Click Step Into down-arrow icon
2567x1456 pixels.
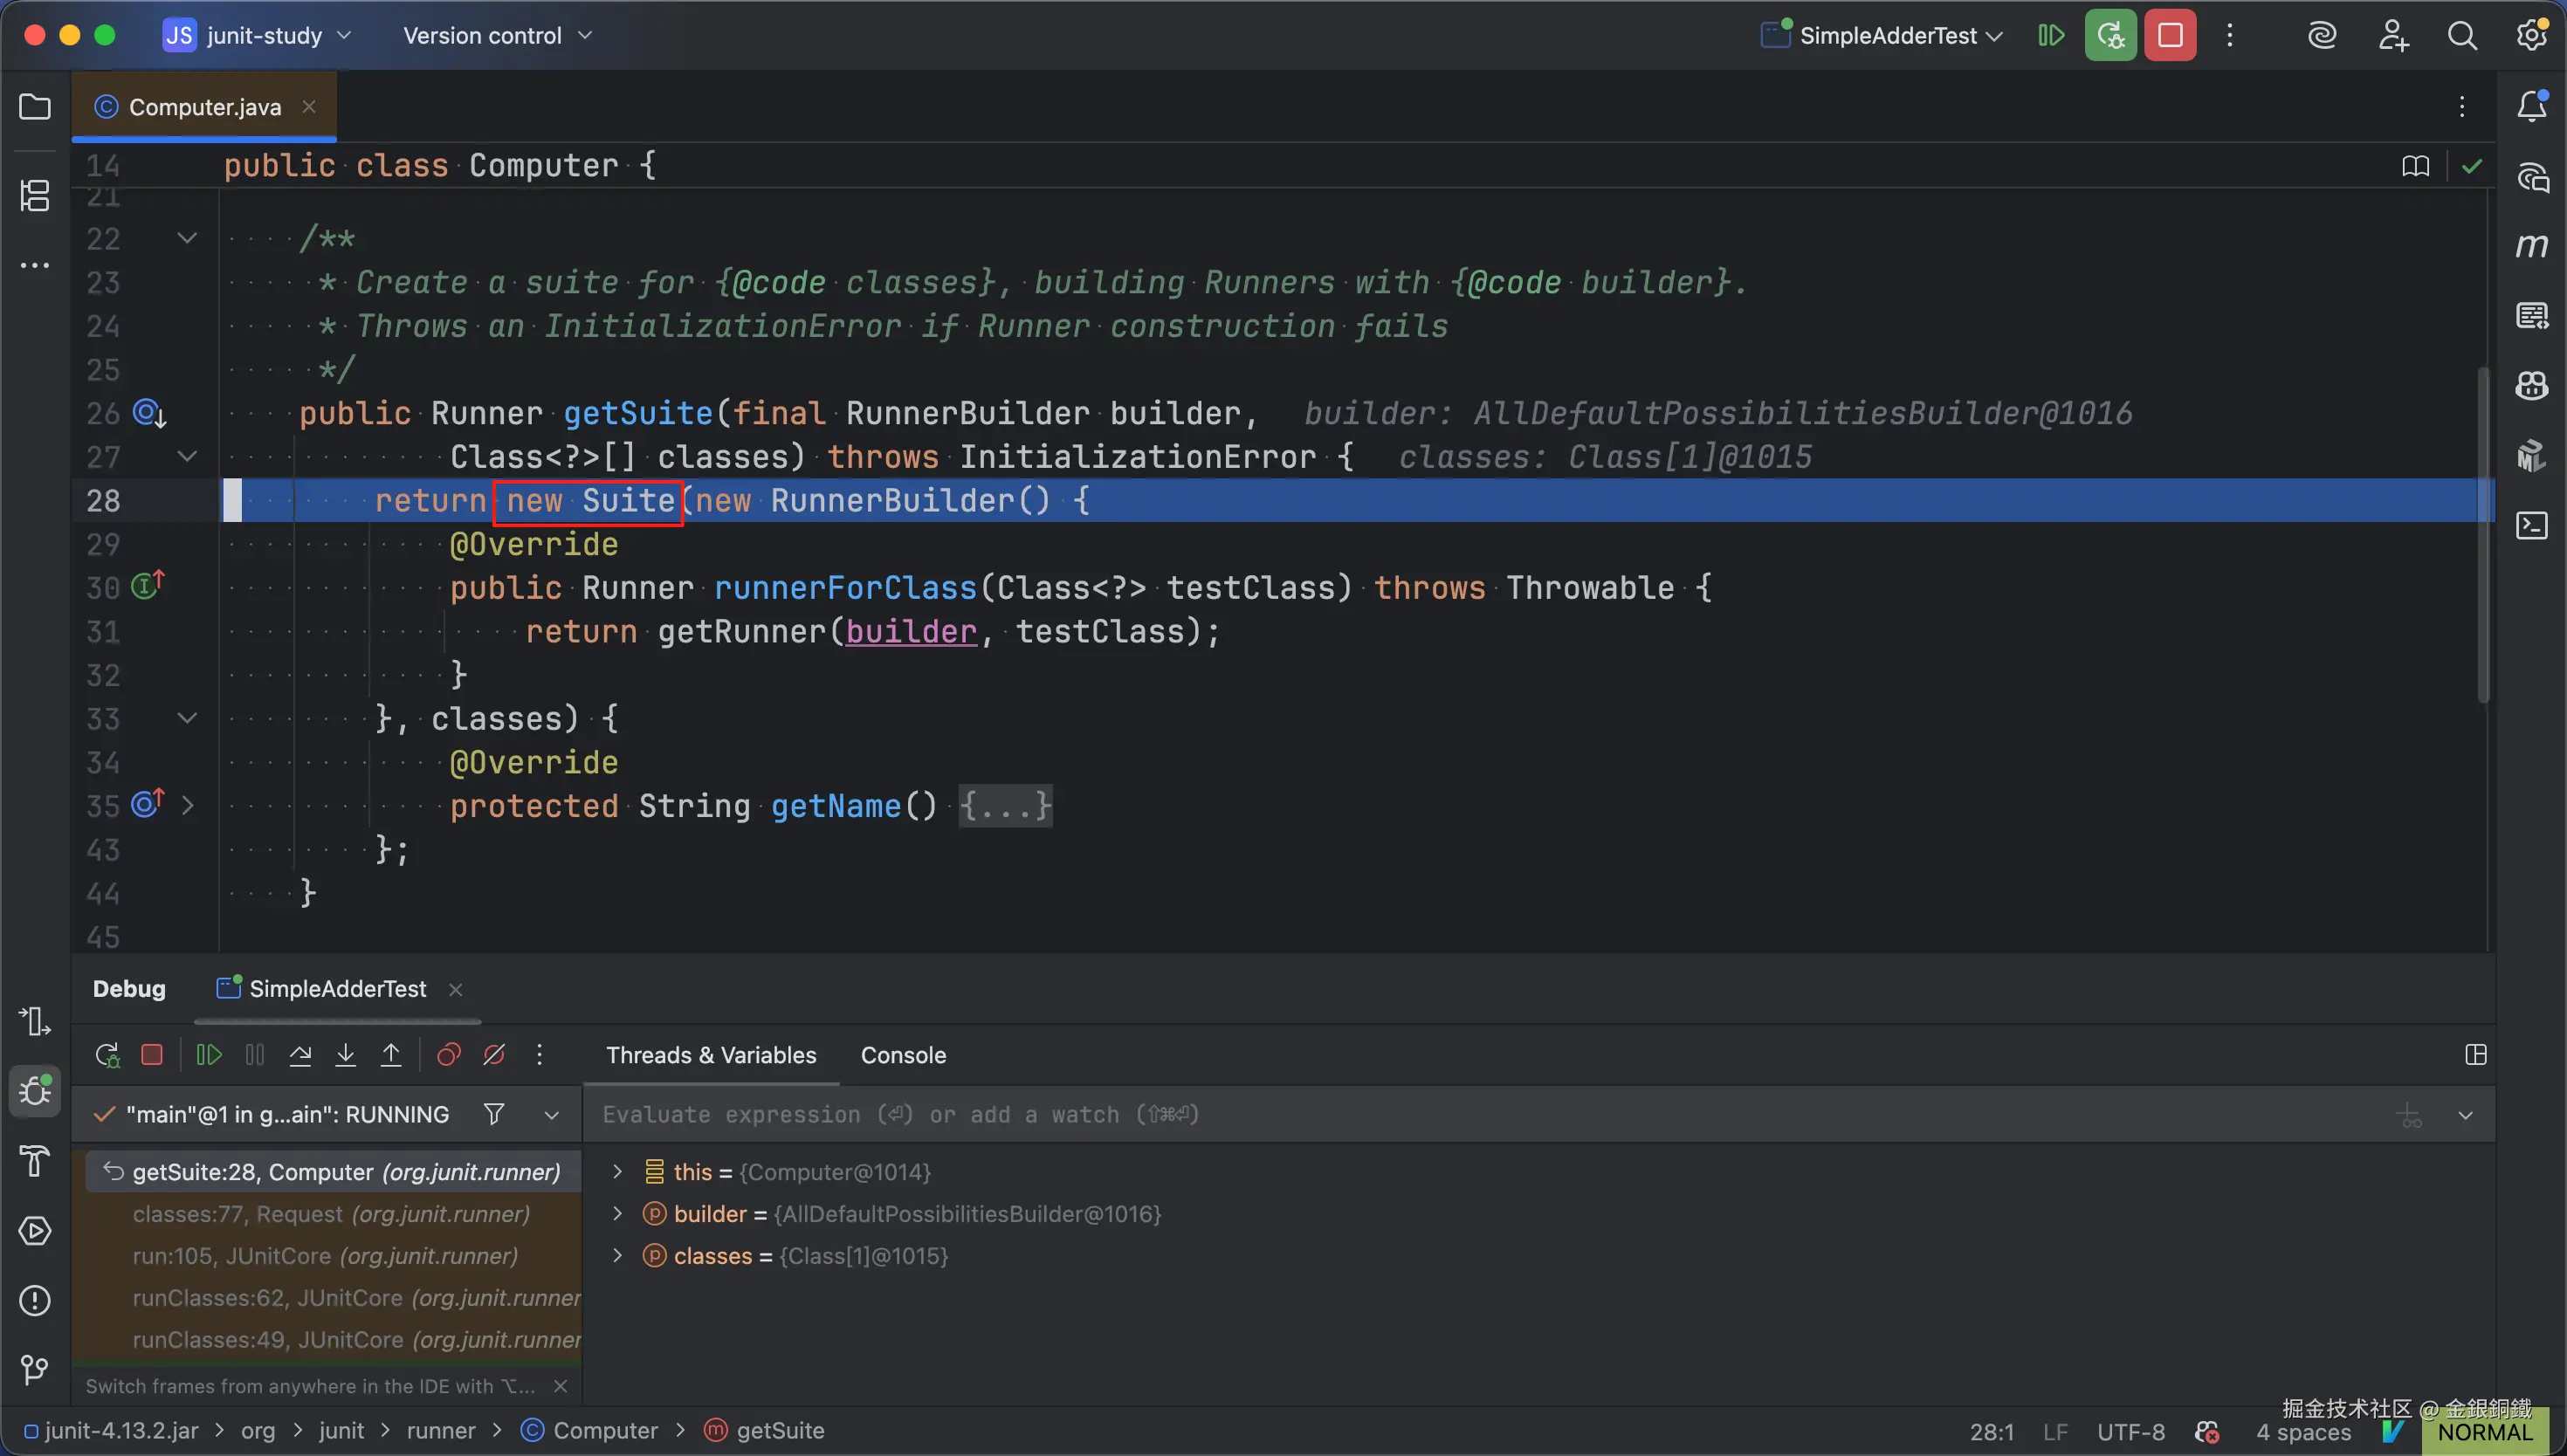pos(345,1055)
